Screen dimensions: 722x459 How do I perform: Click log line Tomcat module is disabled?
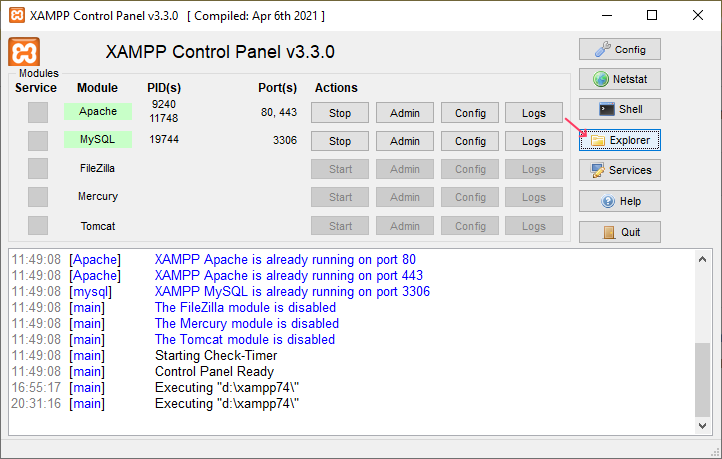click(245, 340)
